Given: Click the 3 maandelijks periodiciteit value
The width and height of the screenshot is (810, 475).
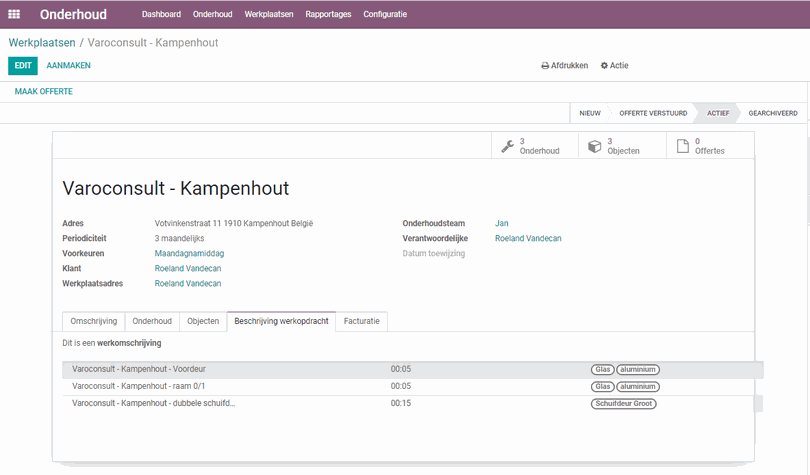Looking at the screenshot, I should coord(179,239).
